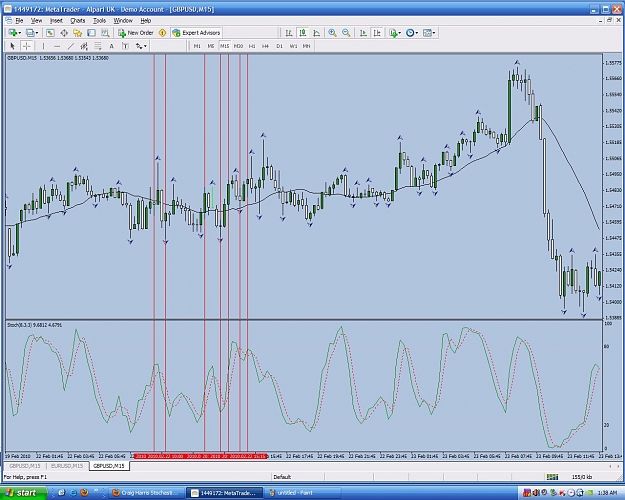Screen dimensions: 625x500
Task: Click the New Order button
Action: [136, 33]
